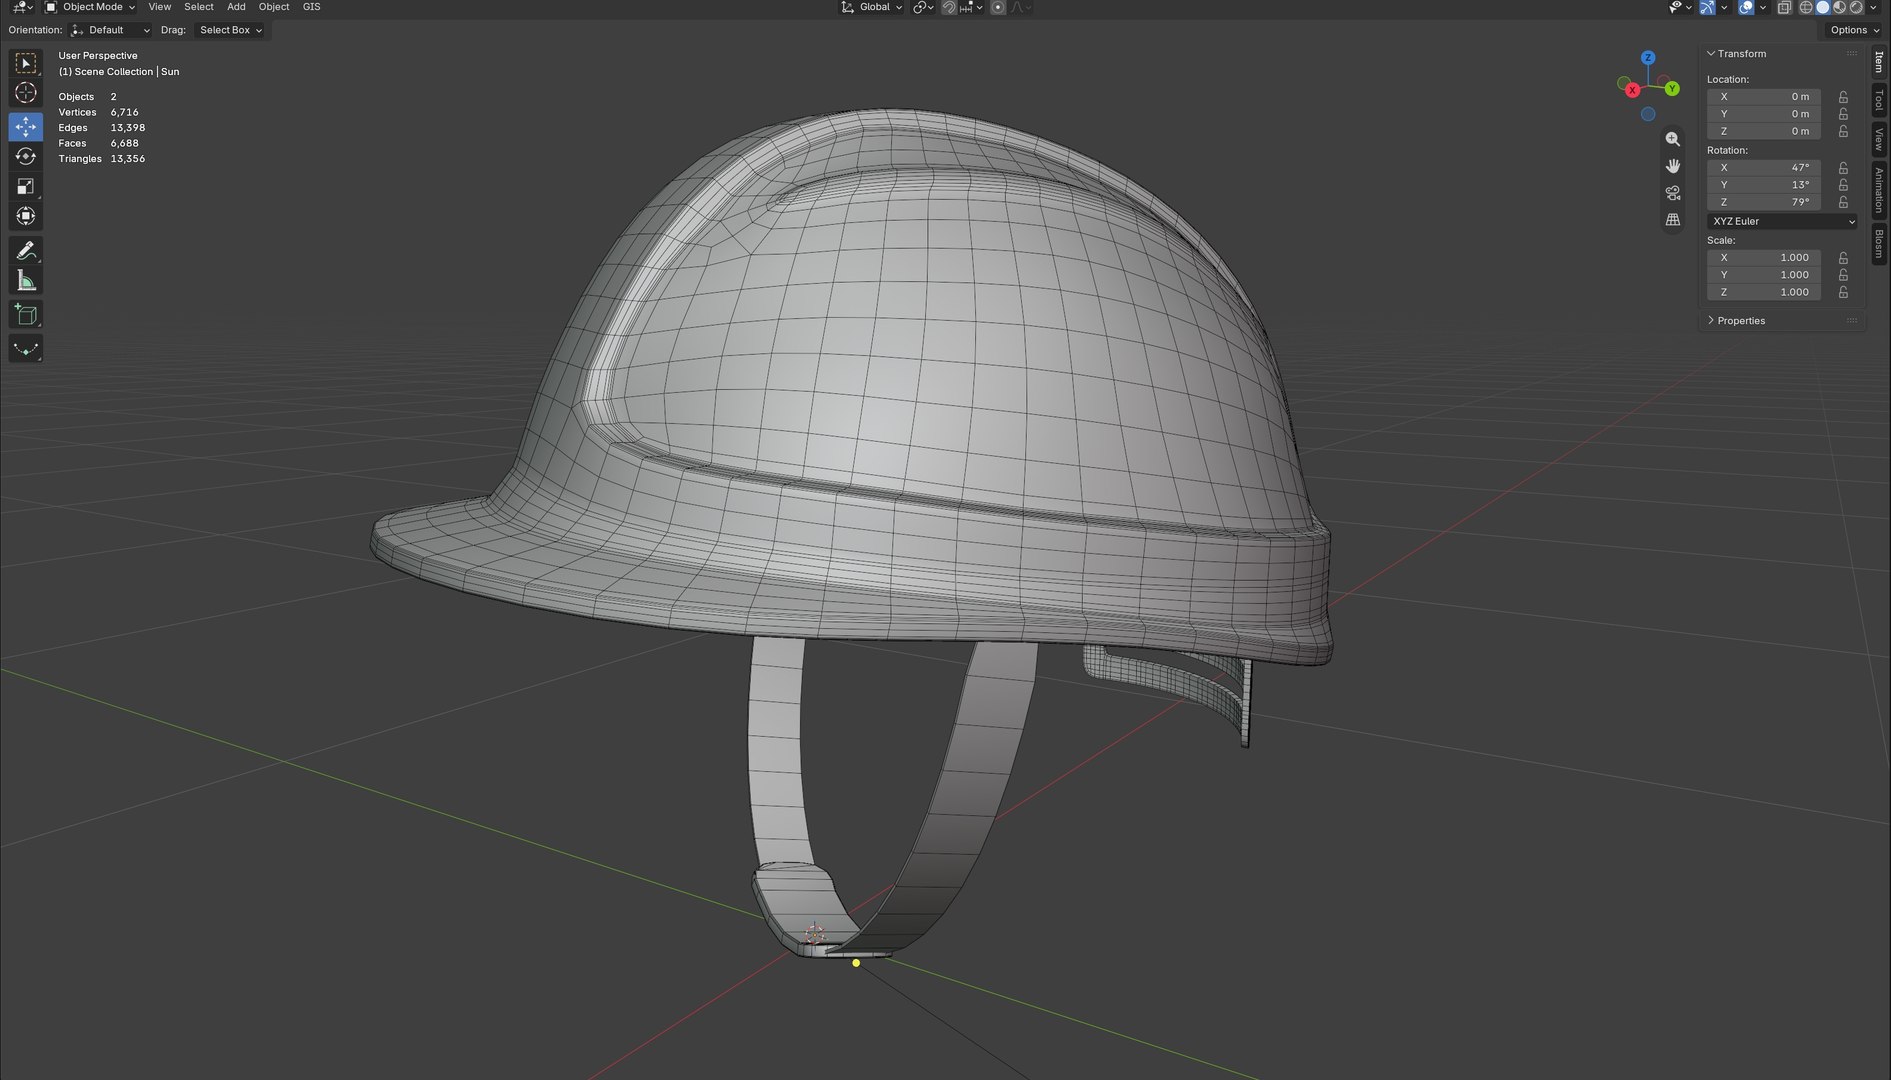Viewport: 1891px width, 1080px height.
Task: Open the Add menu
Action: 236,7
